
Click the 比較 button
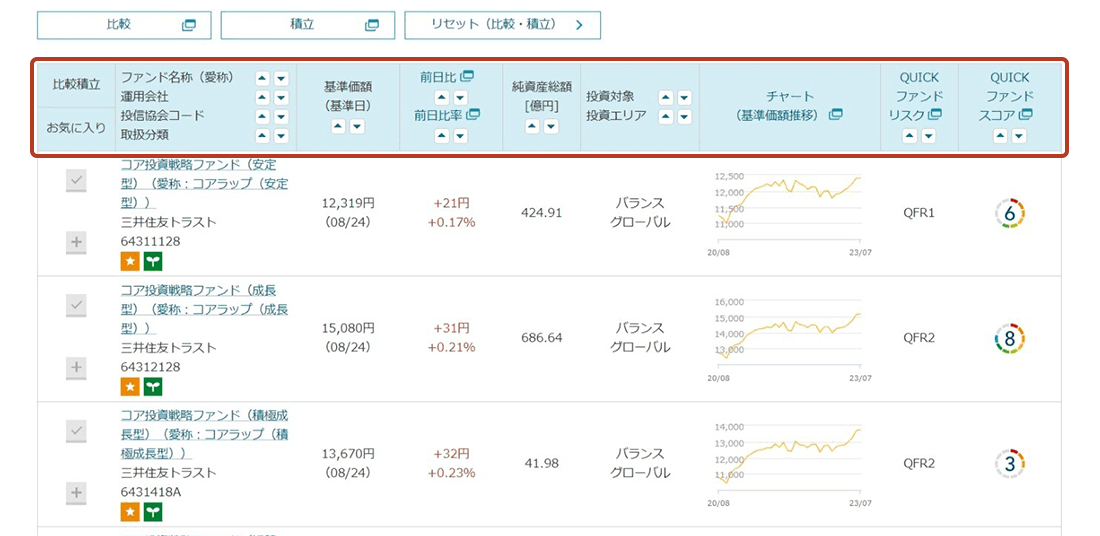[126, 25]
